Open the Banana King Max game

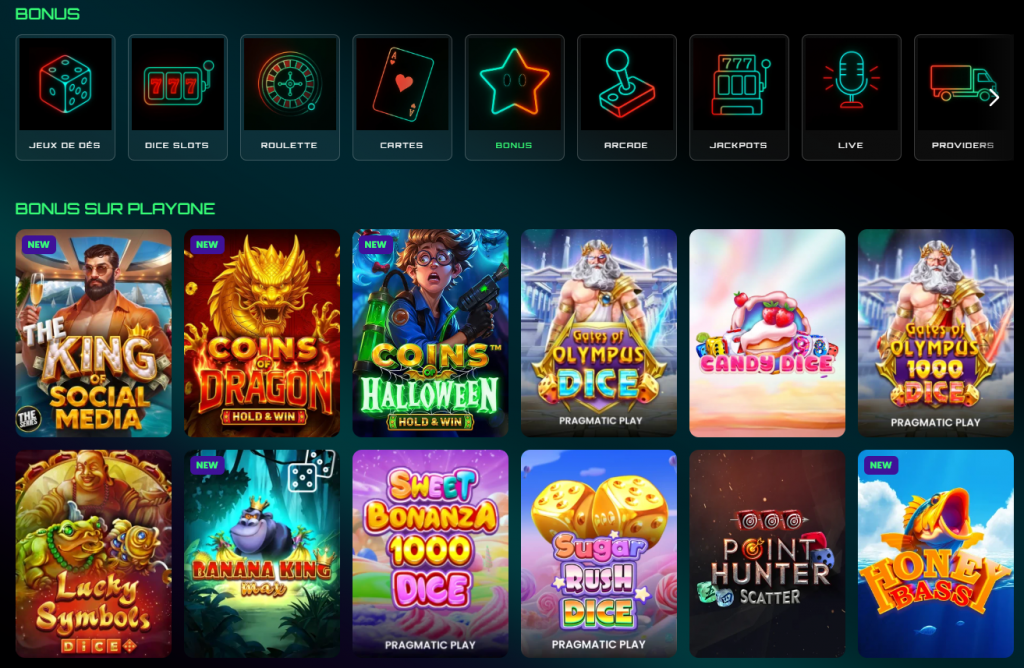[x=262, y=553]
